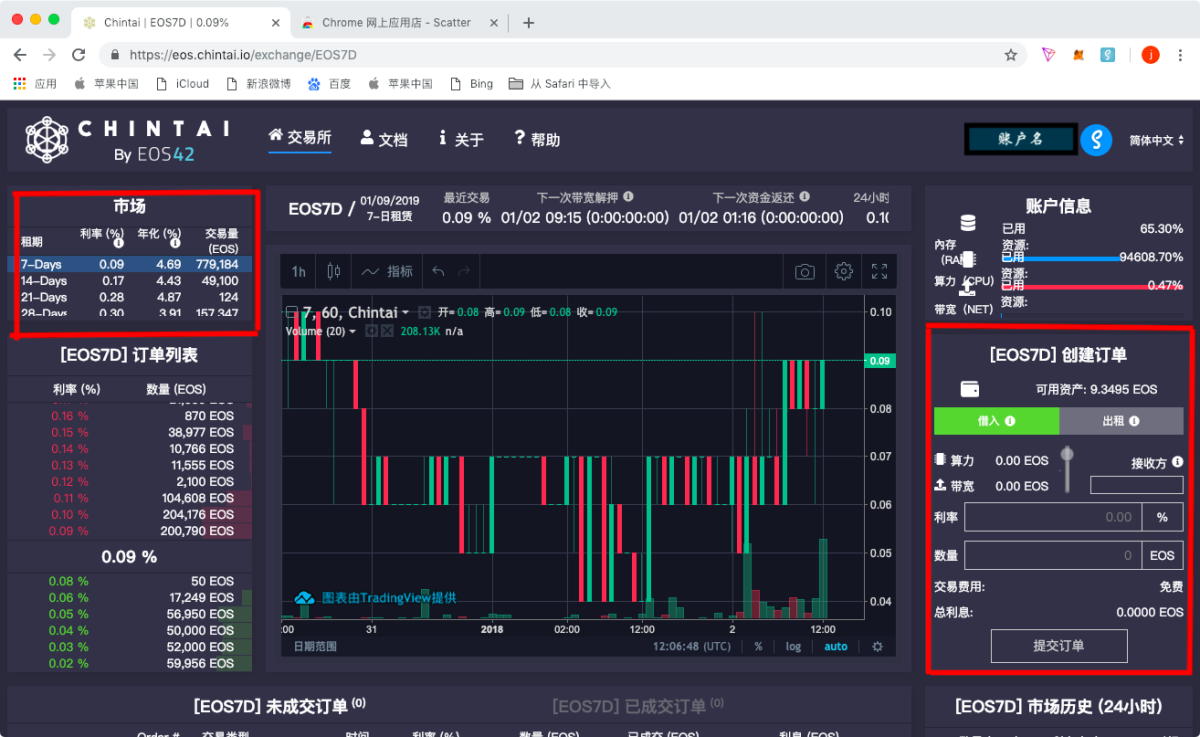Click the Scatter extension icon in Chrome toolbar

pyautogui.click(x=1107, y=55)
